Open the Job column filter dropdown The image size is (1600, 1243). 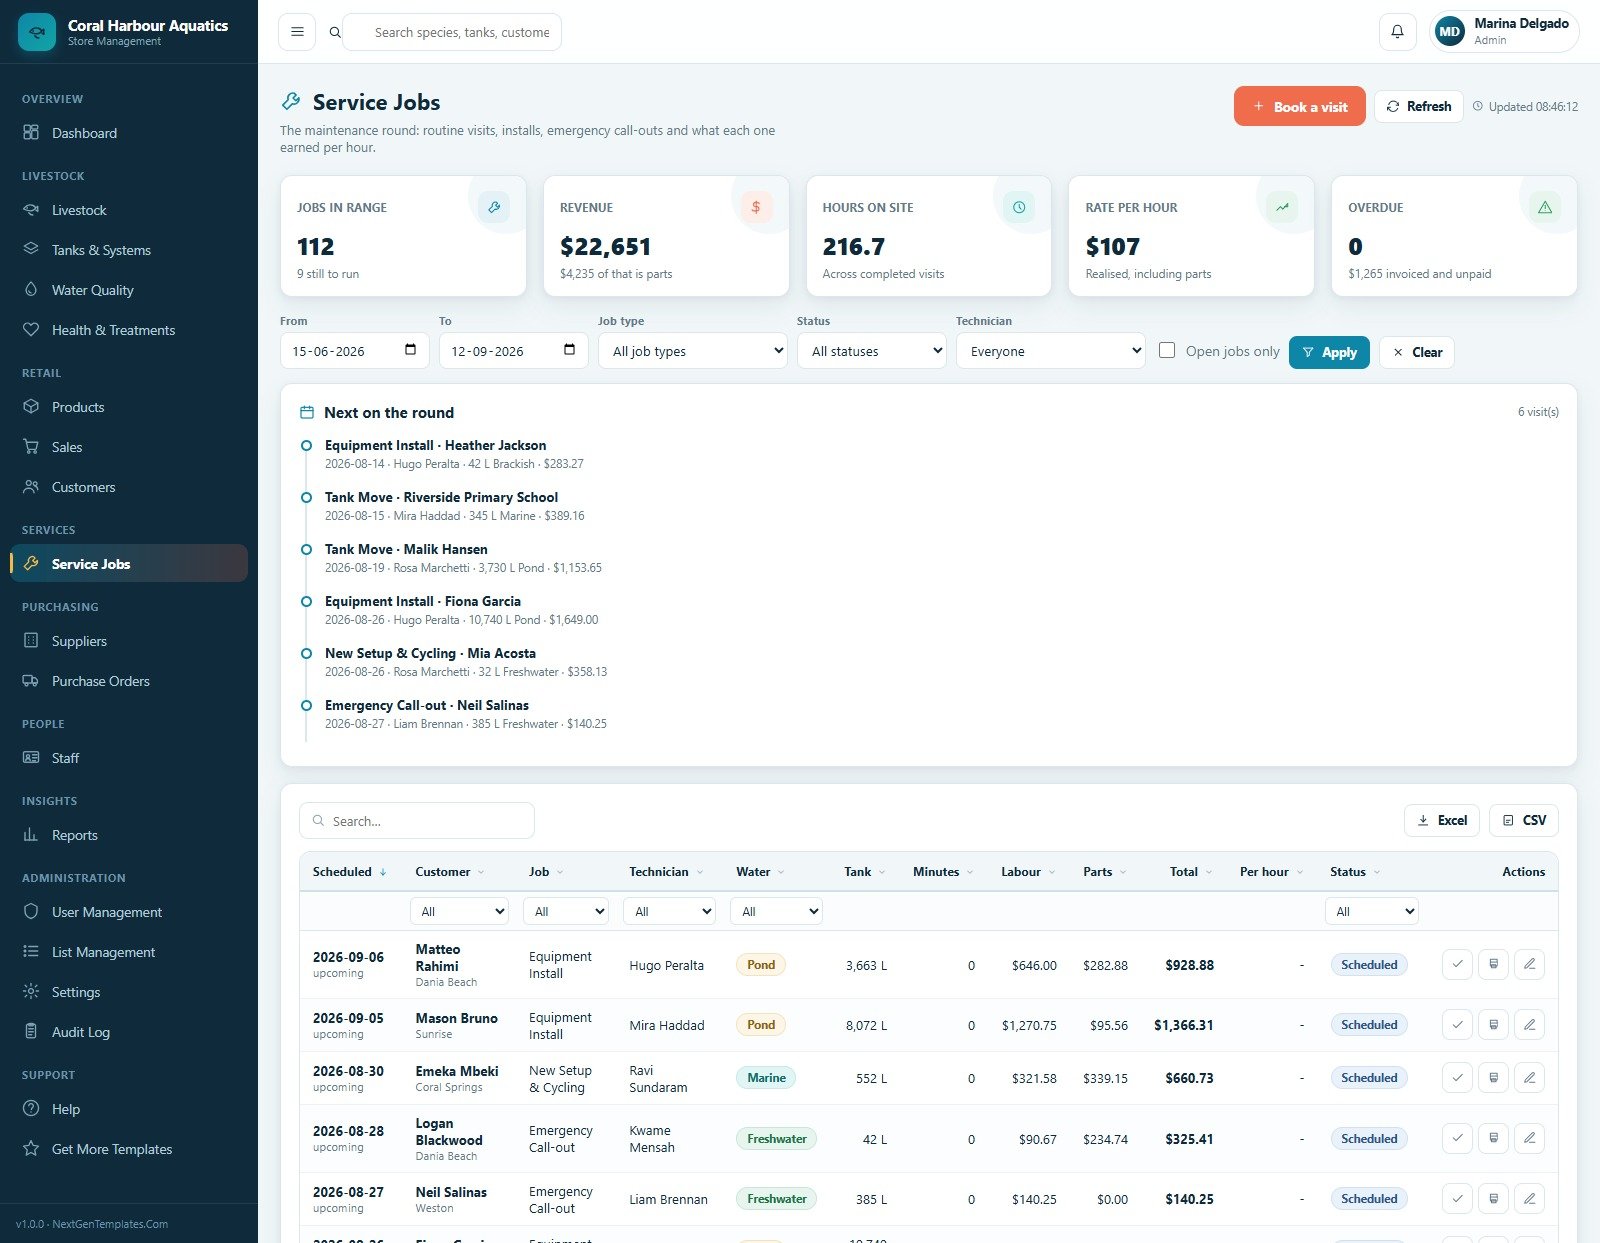click(566, 911)
